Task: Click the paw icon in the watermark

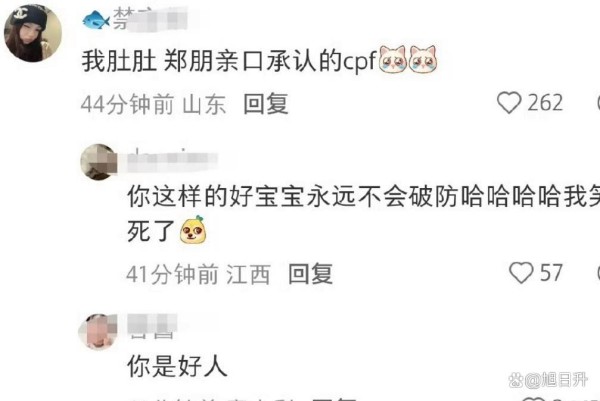Action: click(x=515, y=380)
